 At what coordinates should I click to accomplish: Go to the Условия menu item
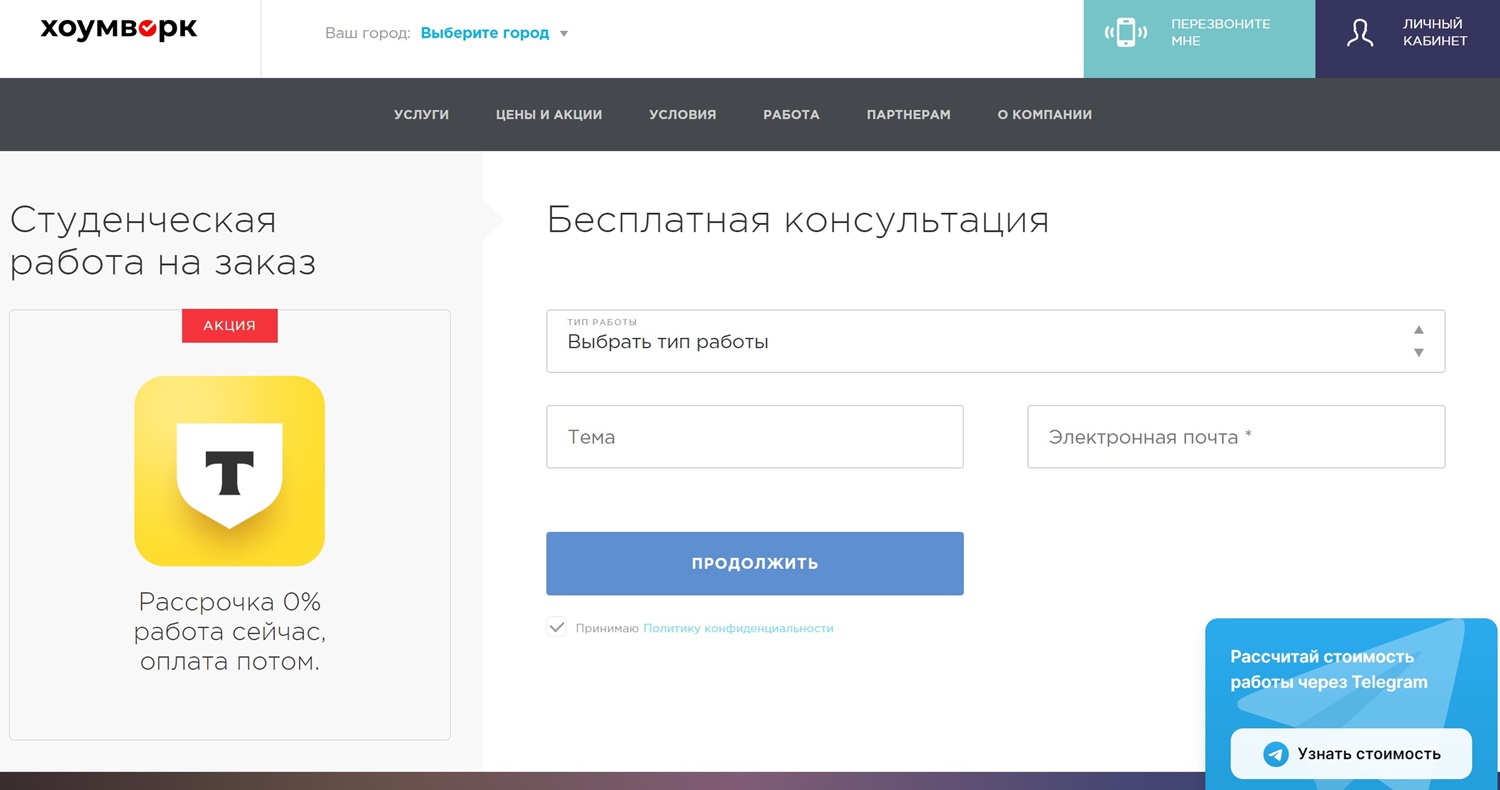682,115
